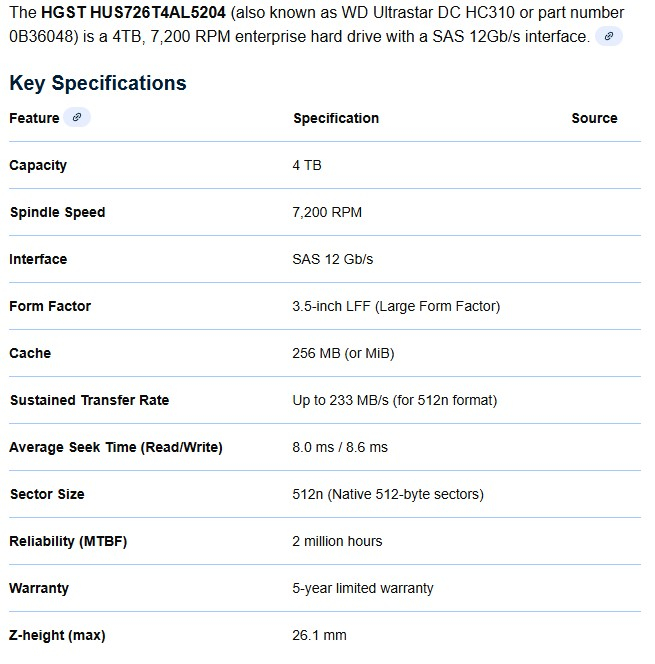Viewport: 655px width, 664px height.
Task: Click the Key Specifications heading
Action: tap(98, 83)
